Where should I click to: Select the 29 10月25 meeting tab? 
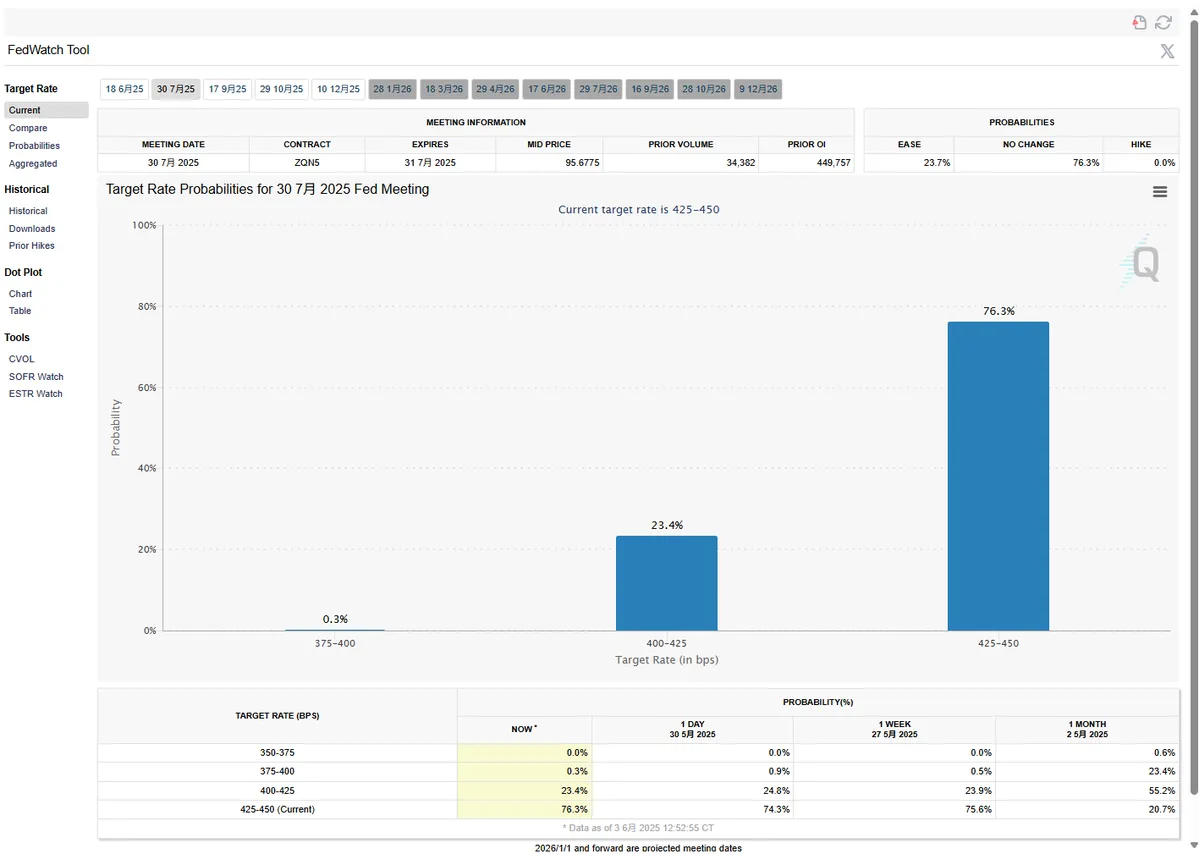coord(281,89)
